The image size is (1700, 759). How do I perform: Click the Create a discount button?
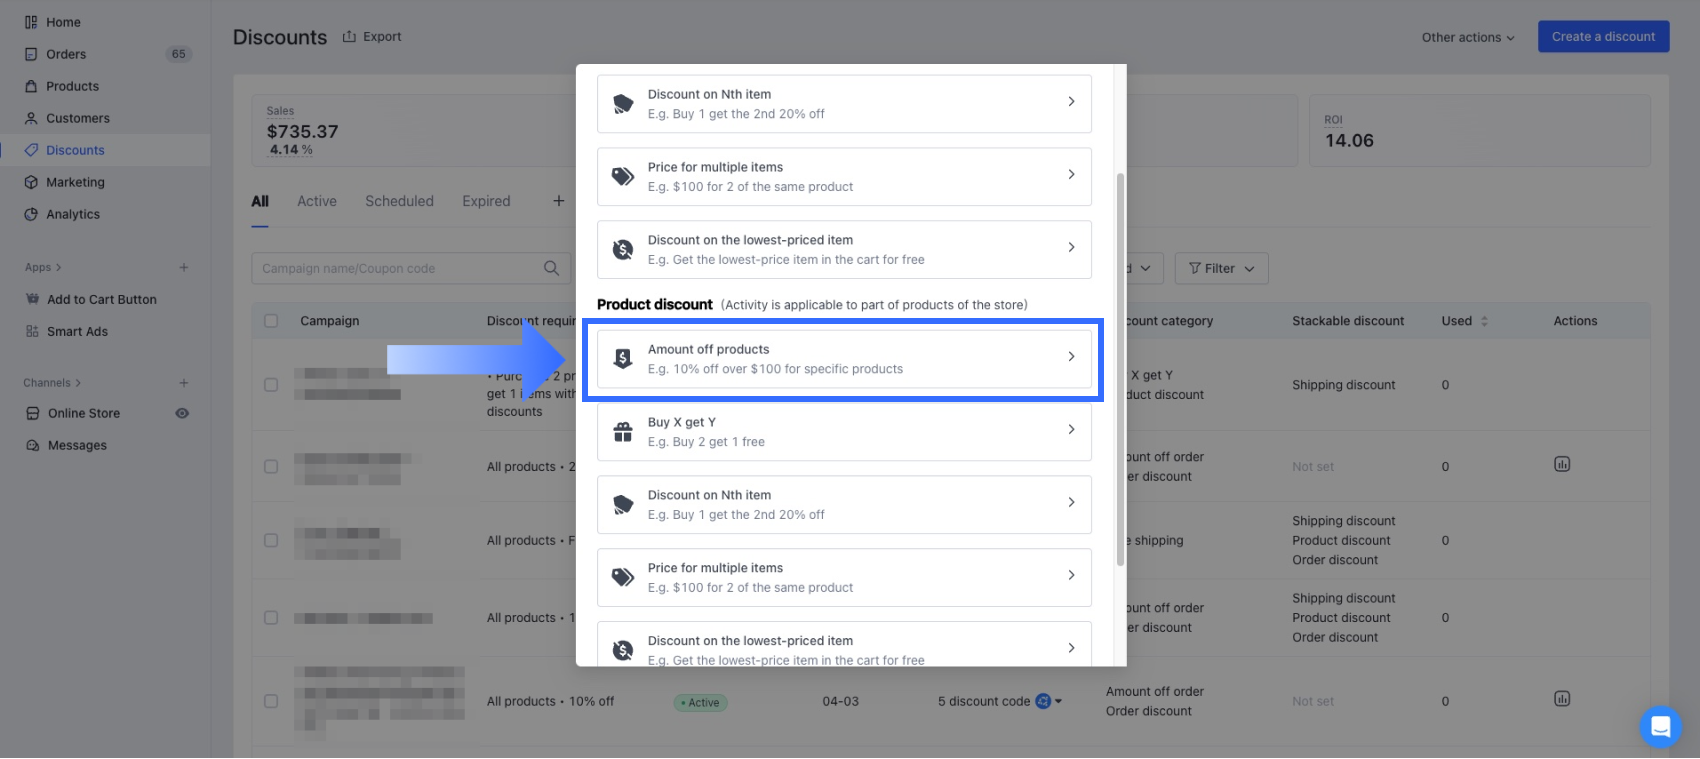pos(1603,37)
